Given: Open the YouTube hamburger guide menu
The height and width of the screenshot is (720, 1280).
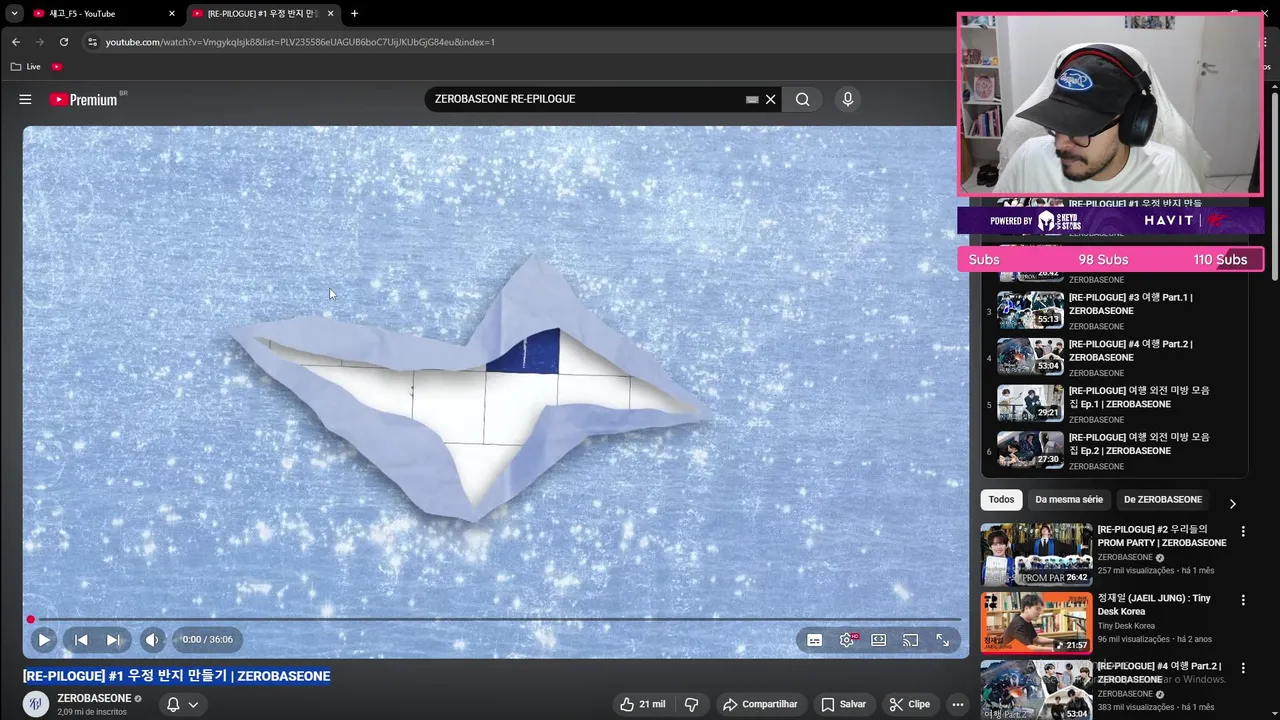Looking at the screenshot, I should (x=25, y=99).
